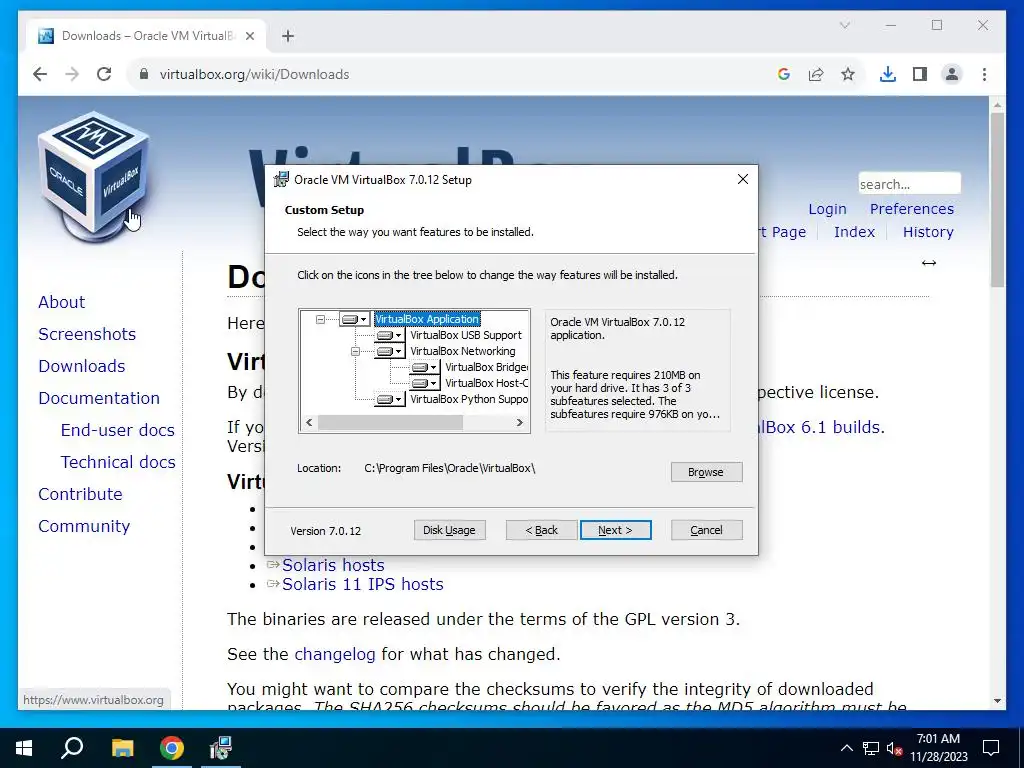Go back in Chrome browser
The image size is (1024, 768).
tap(40, 74)
